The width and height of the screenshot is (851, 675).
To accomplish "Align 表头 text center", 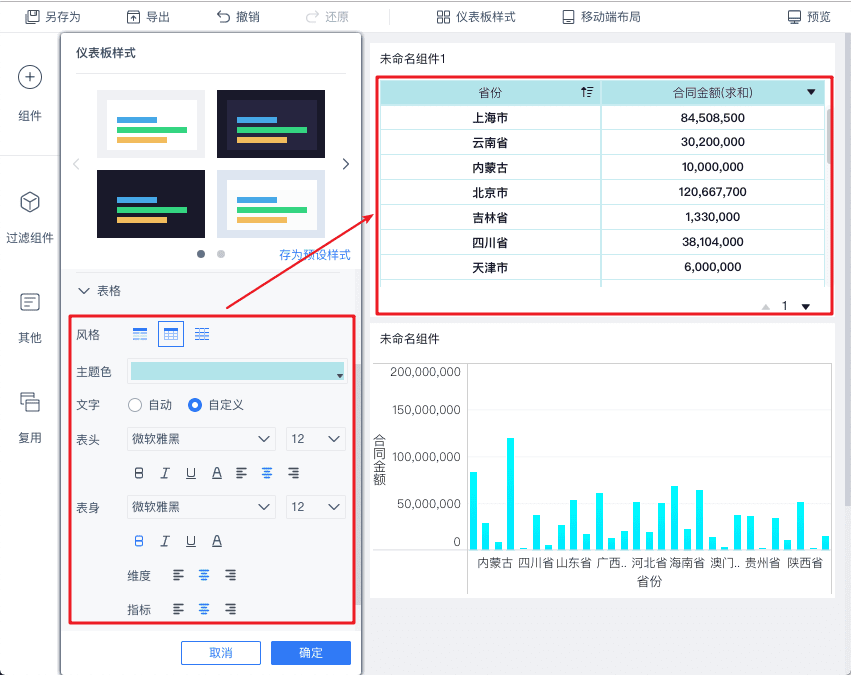I will pos(267,473).
